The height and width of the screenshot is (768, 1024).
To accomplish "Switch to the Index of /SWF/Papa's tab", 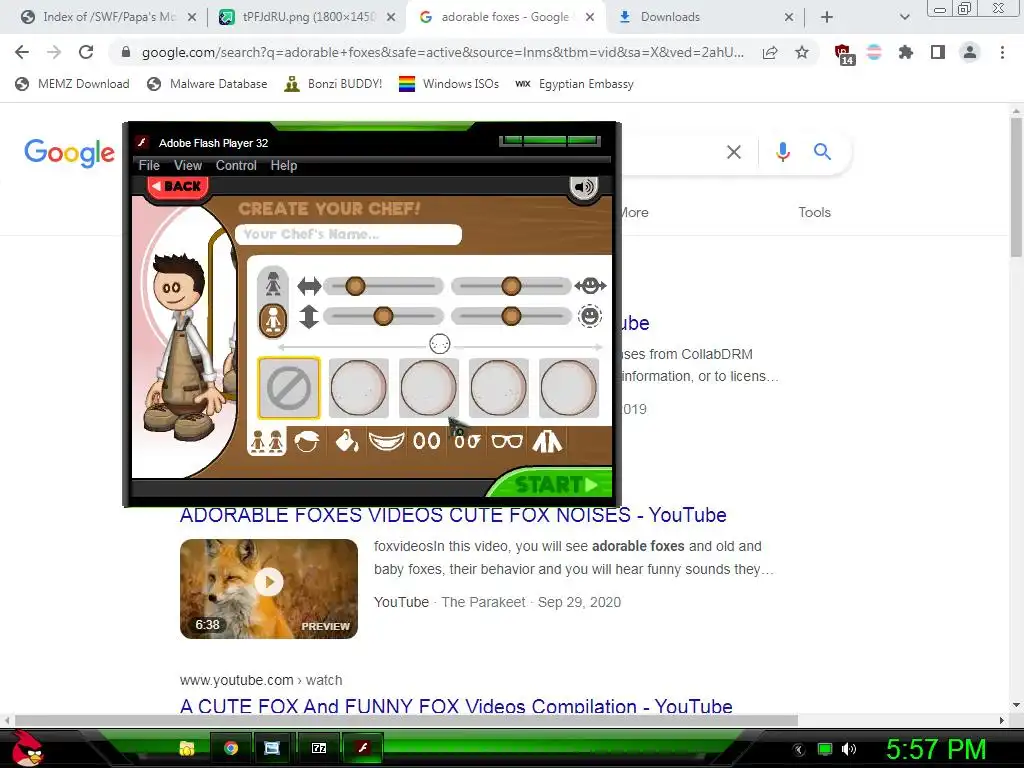I will pos(108,17).
